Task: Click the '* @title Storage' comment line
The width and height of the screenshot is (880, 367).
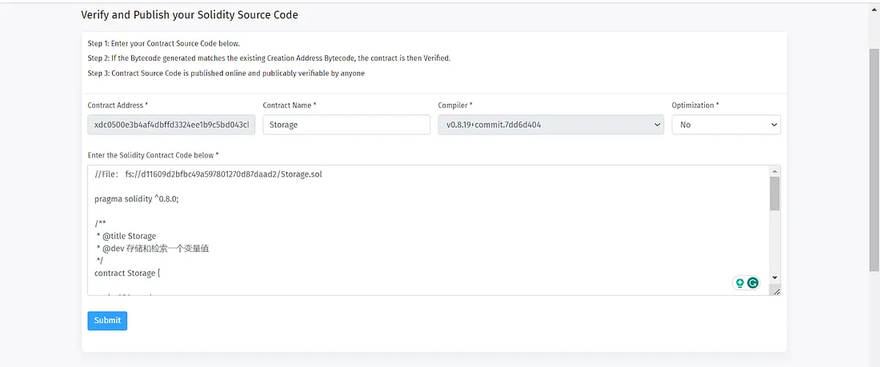Action: [x=126, y=236]
